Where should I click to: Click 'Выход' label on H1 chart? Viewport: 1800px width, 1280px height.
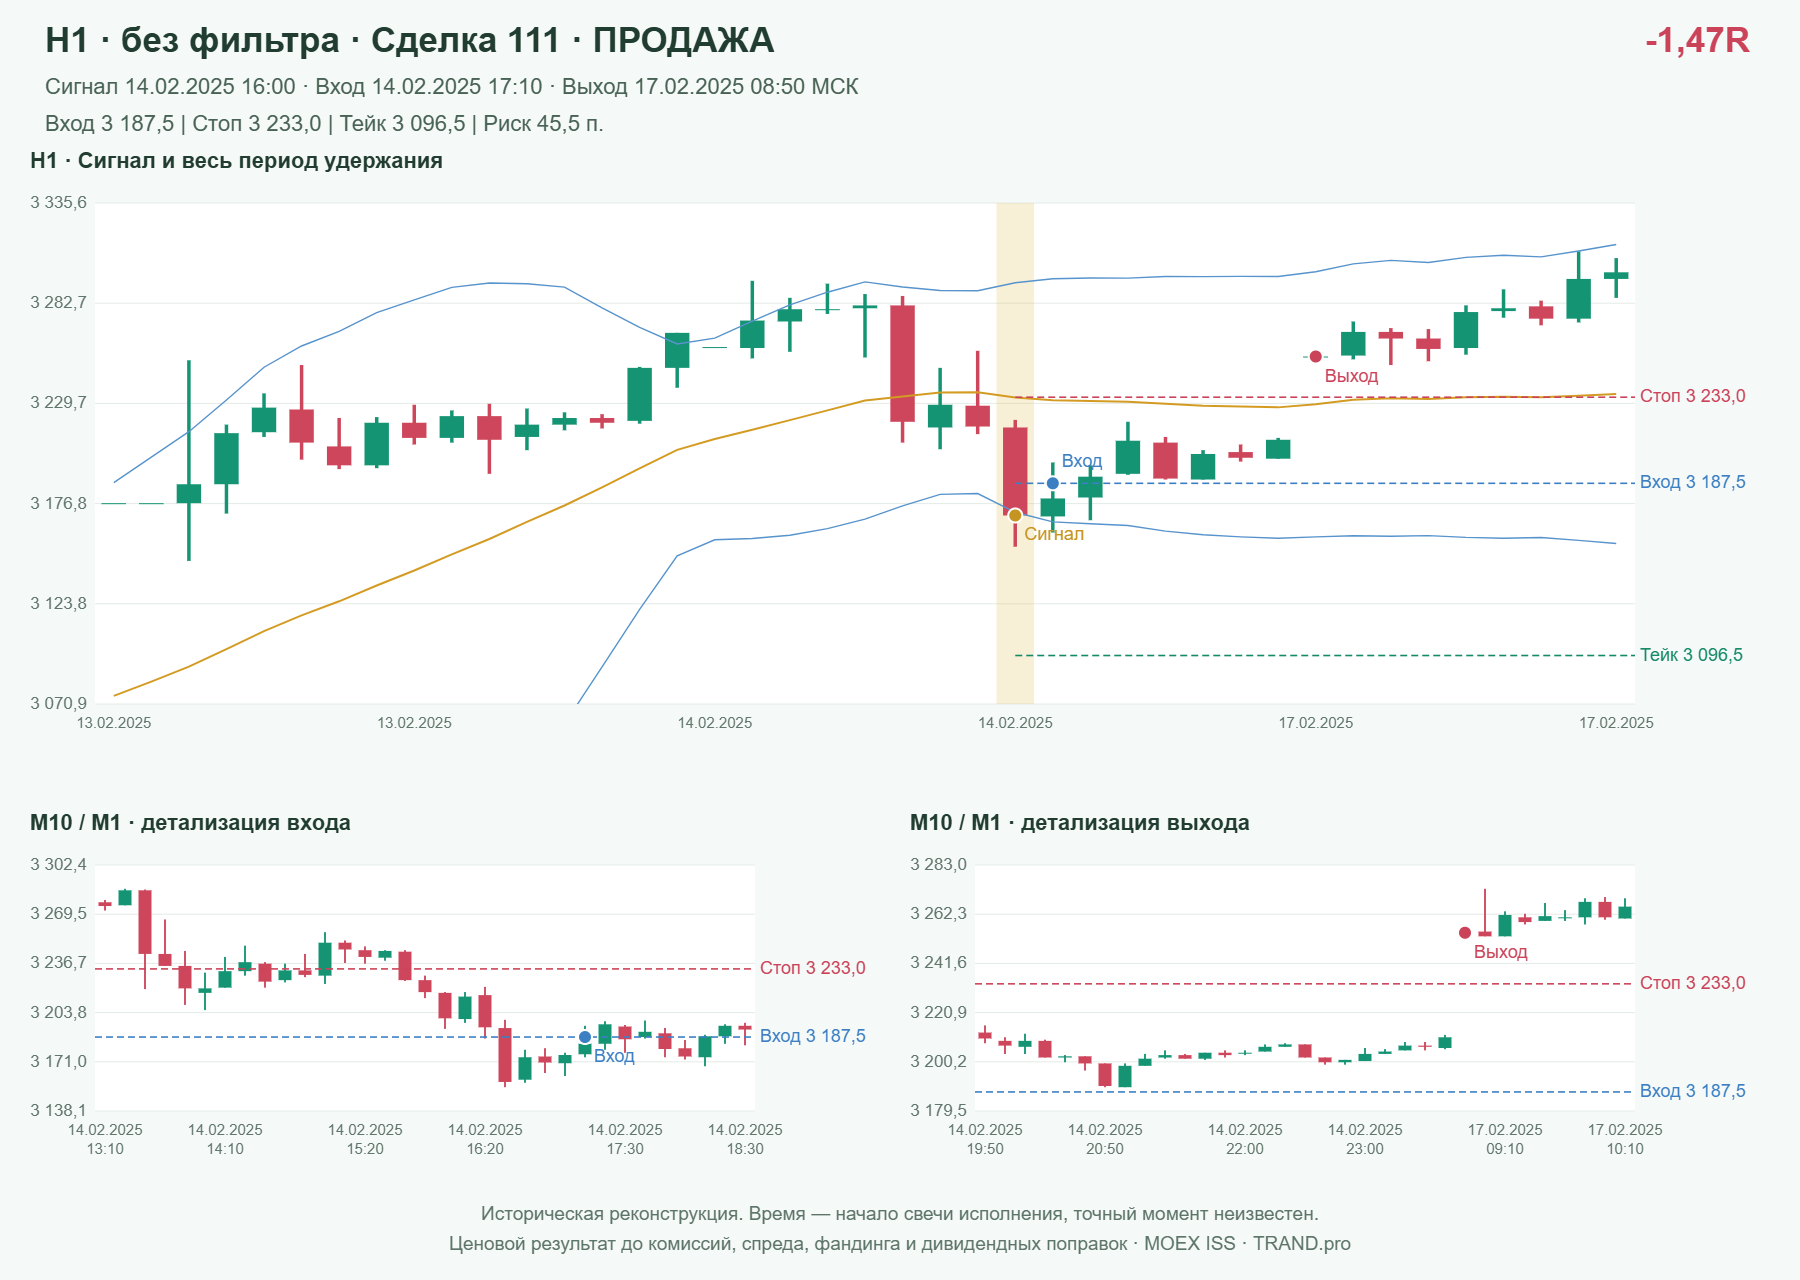pyautogui.click(x=1351, y=376)
